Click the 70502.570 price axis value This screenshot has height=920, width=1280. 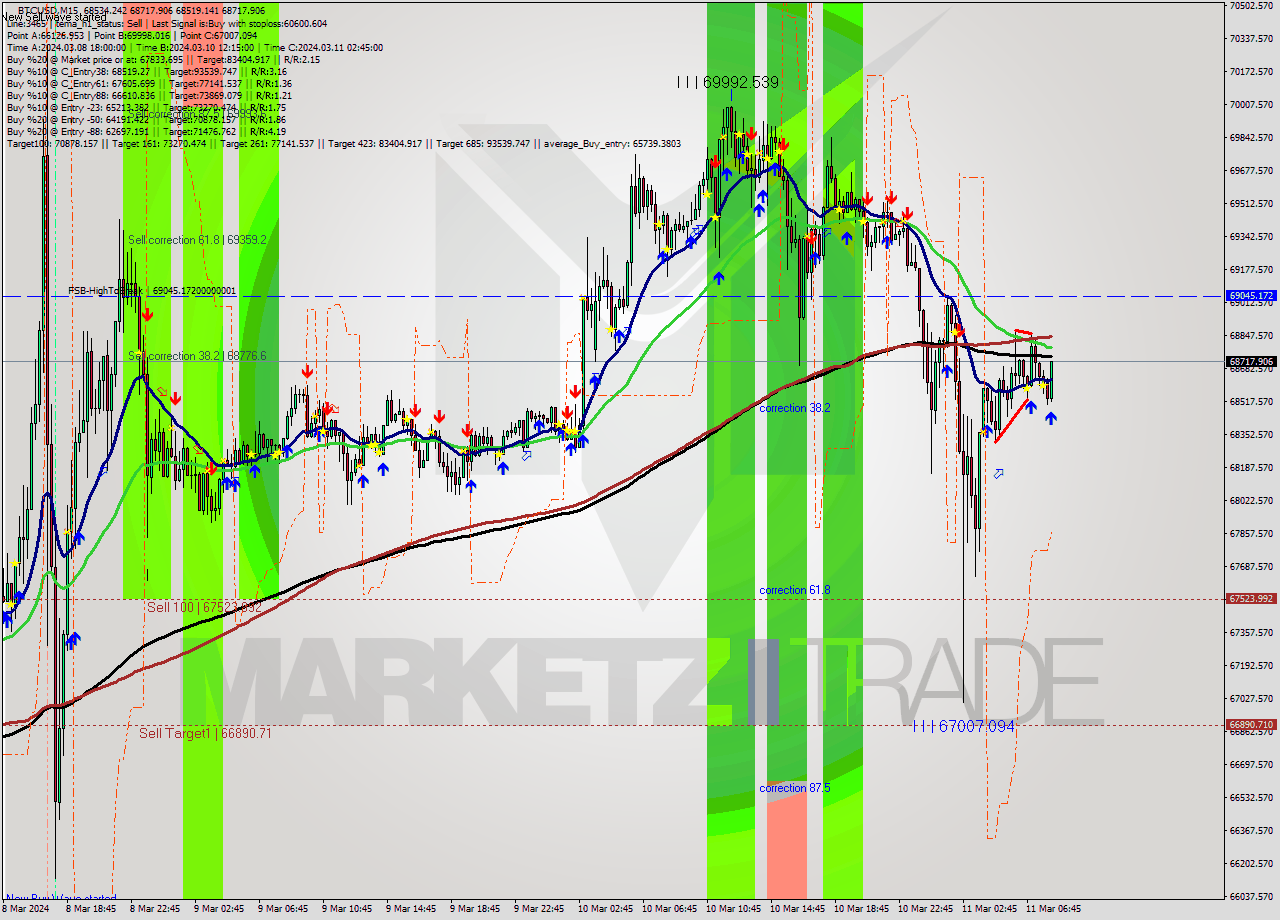pos(1251,5)
